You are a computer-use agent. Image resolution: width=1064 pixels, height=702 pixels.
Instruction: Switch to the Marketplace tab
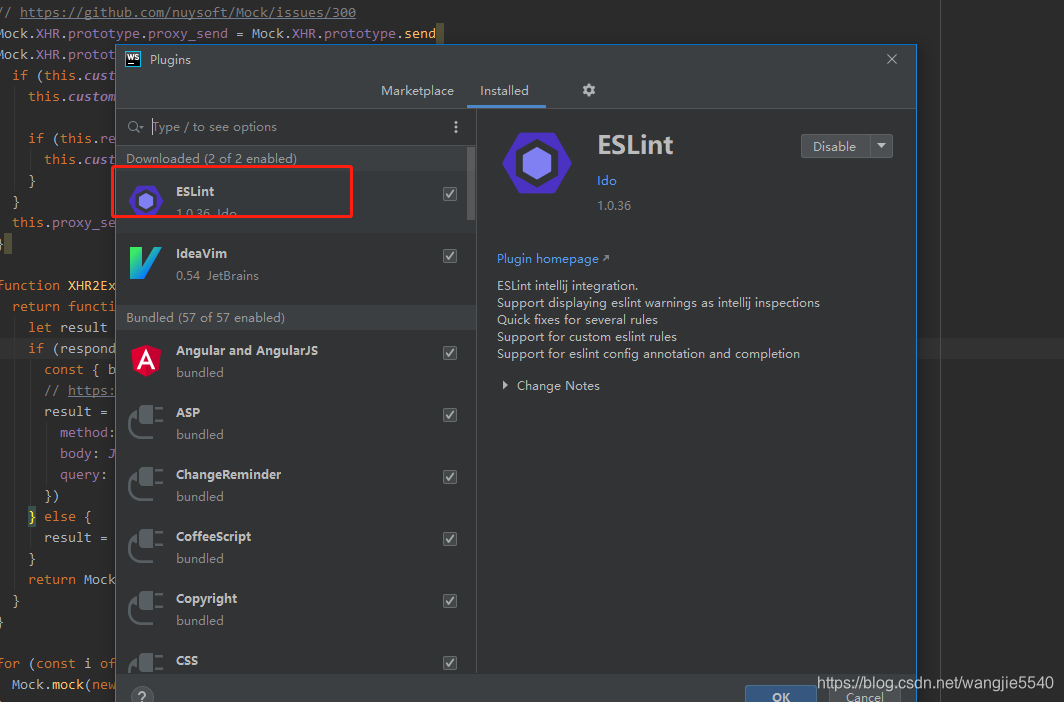(x=417, y=90)
